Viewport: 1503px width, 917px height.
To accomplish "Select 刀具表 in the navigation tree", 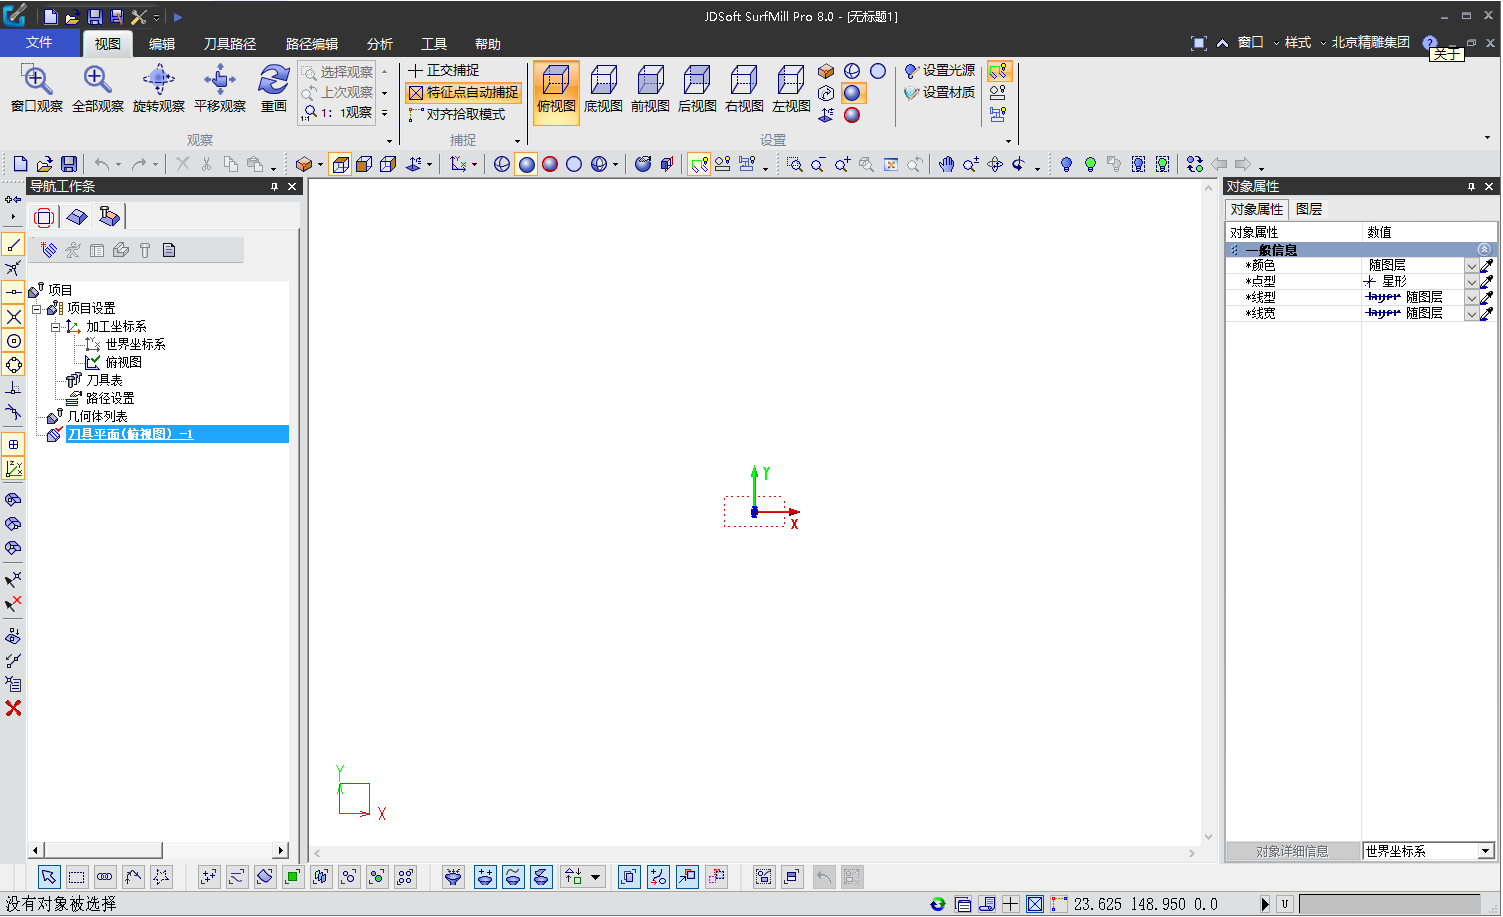I will click(104, 380).
